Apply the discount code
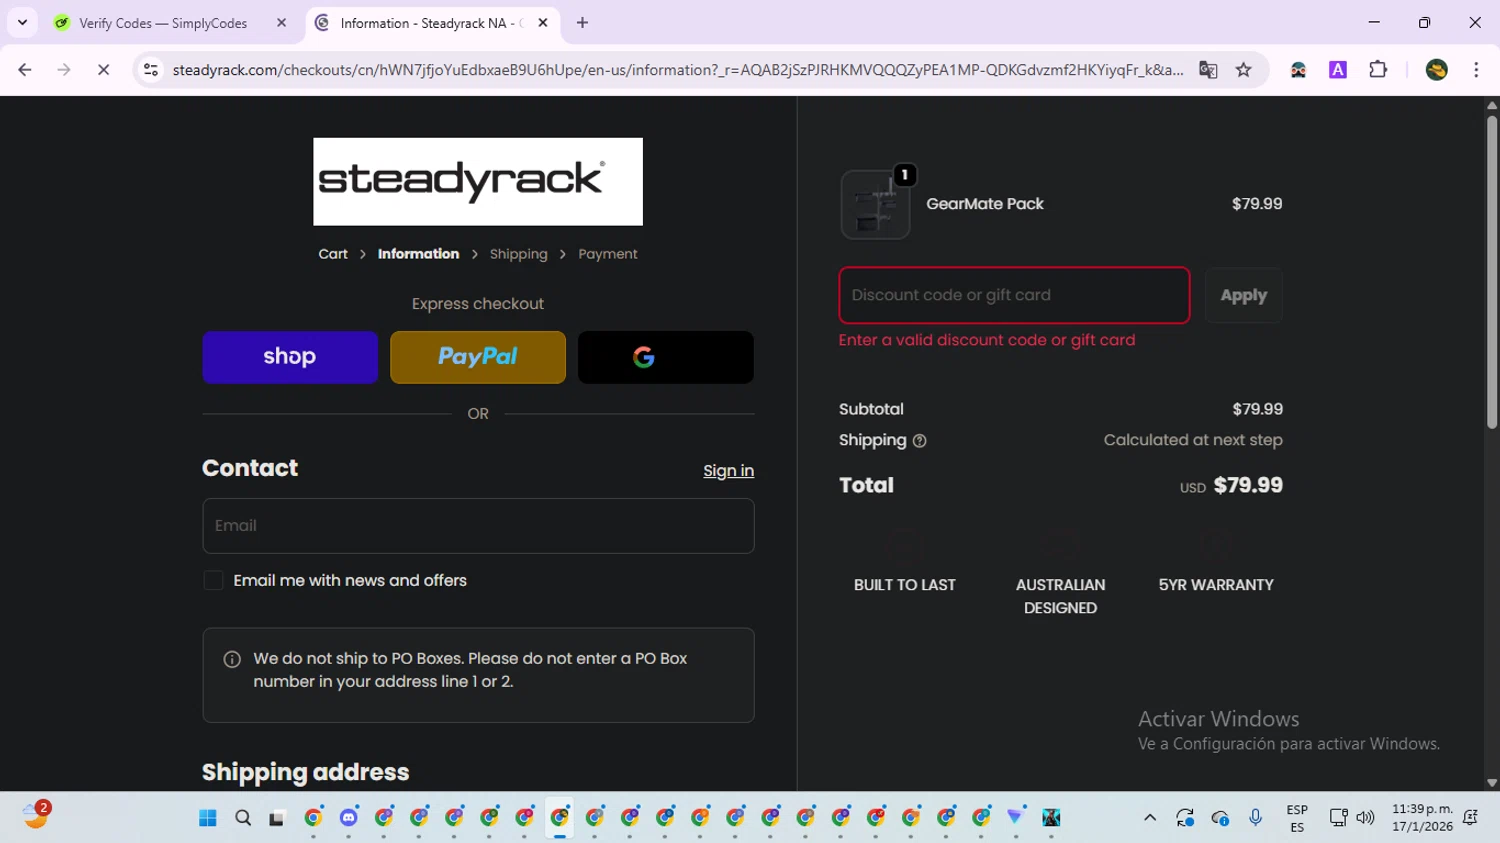Image resolution: width=1500 pixels, height=843 pixels. pyautogui.click(x=1244, y=295)
